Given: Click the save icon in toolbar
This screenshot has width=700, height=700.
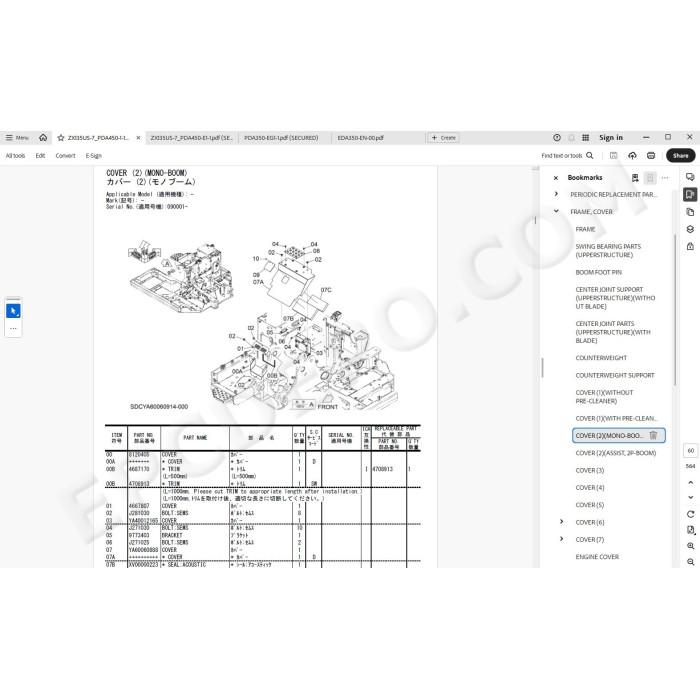Looking at the screenshot, I should [x=613, y=155].
